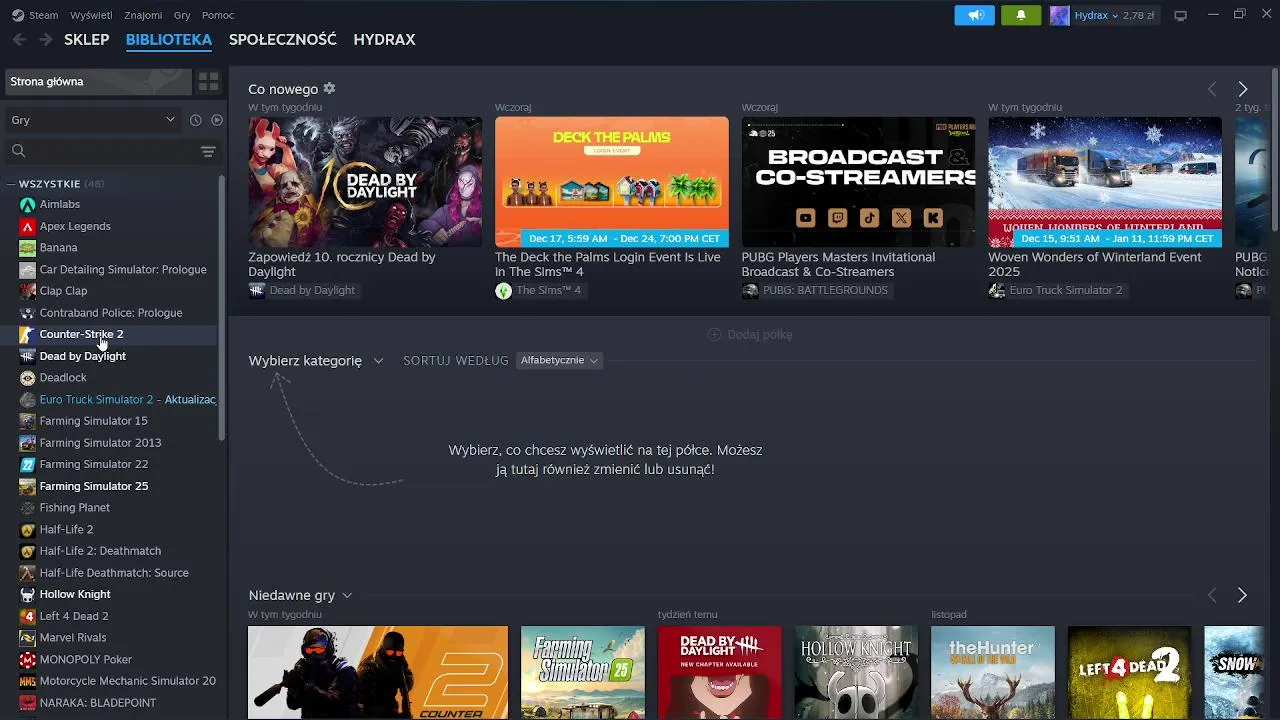Click the MONOPOLY Poker icon
The height and width of the screenshot is (720, 1280).
pyautogui.click(x=27, y=659)
